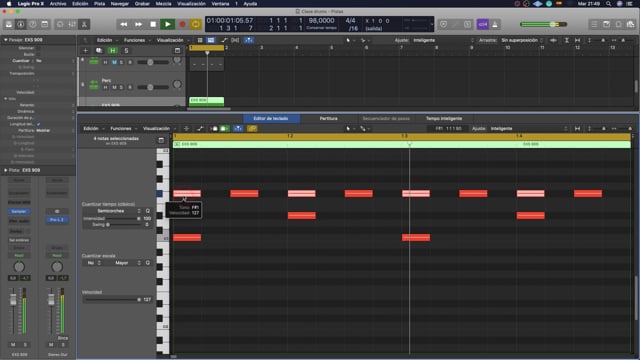640x360 pixels.
Task: Adjust the master volume slider
Action: click(544, 24)
